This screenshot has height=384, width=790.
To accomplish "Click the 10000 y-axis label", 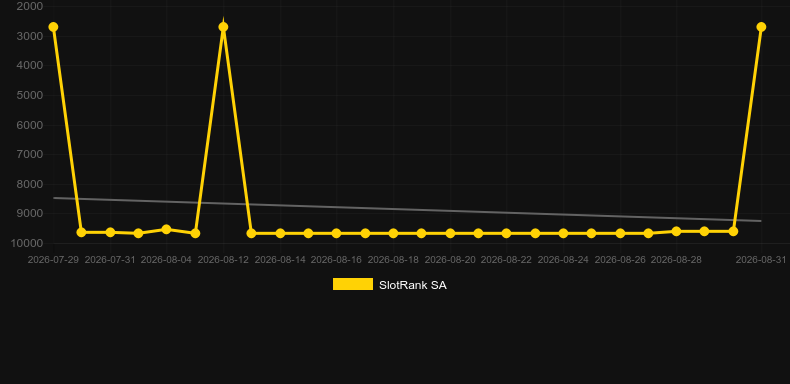I will point(27,243).
